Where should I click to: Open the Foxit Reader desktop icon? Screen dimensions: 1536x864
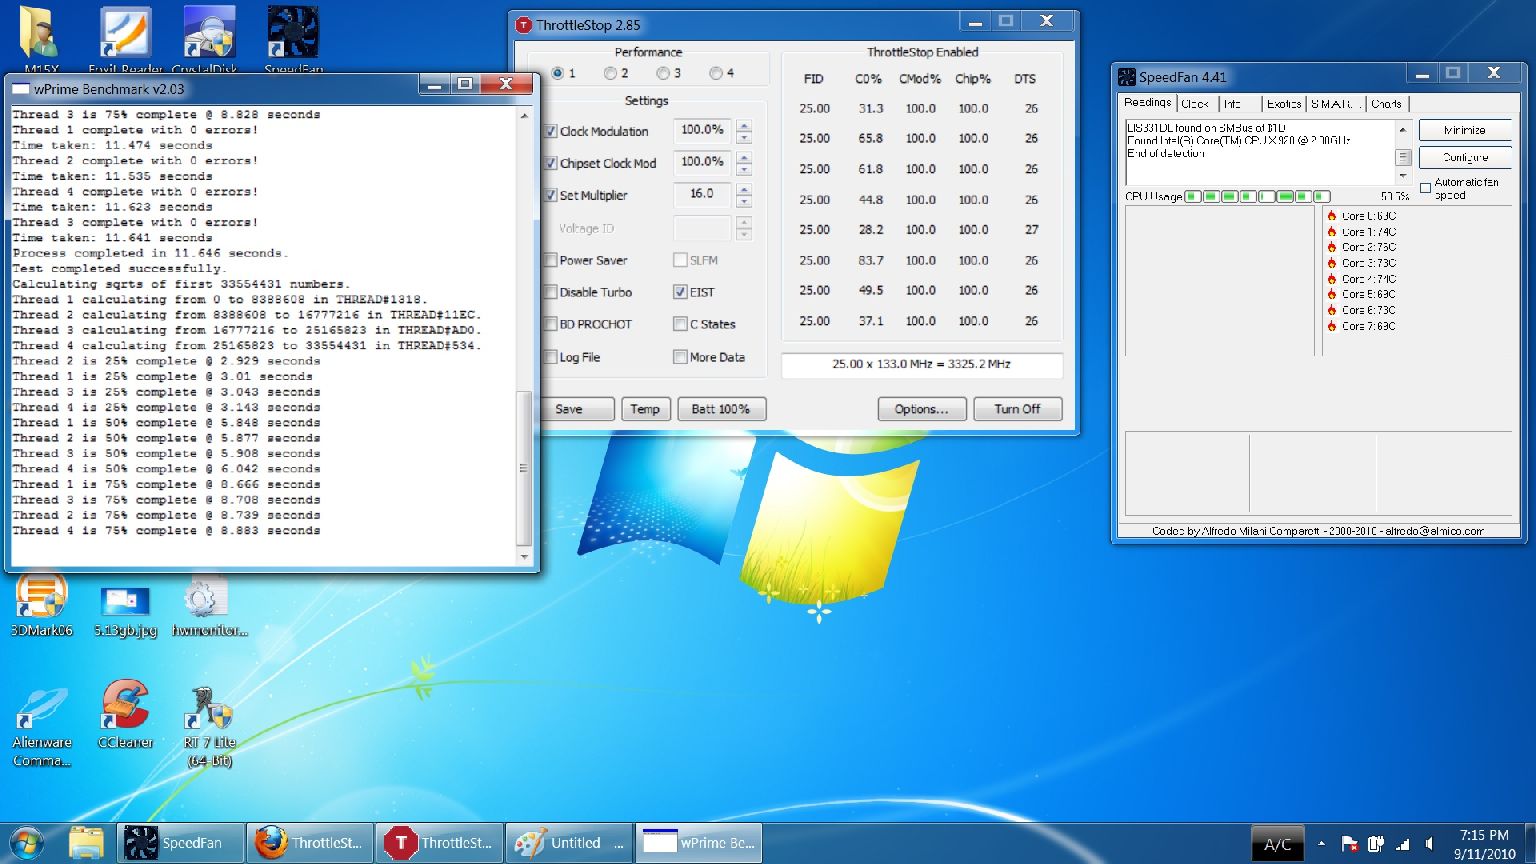(x=125, y=40)
